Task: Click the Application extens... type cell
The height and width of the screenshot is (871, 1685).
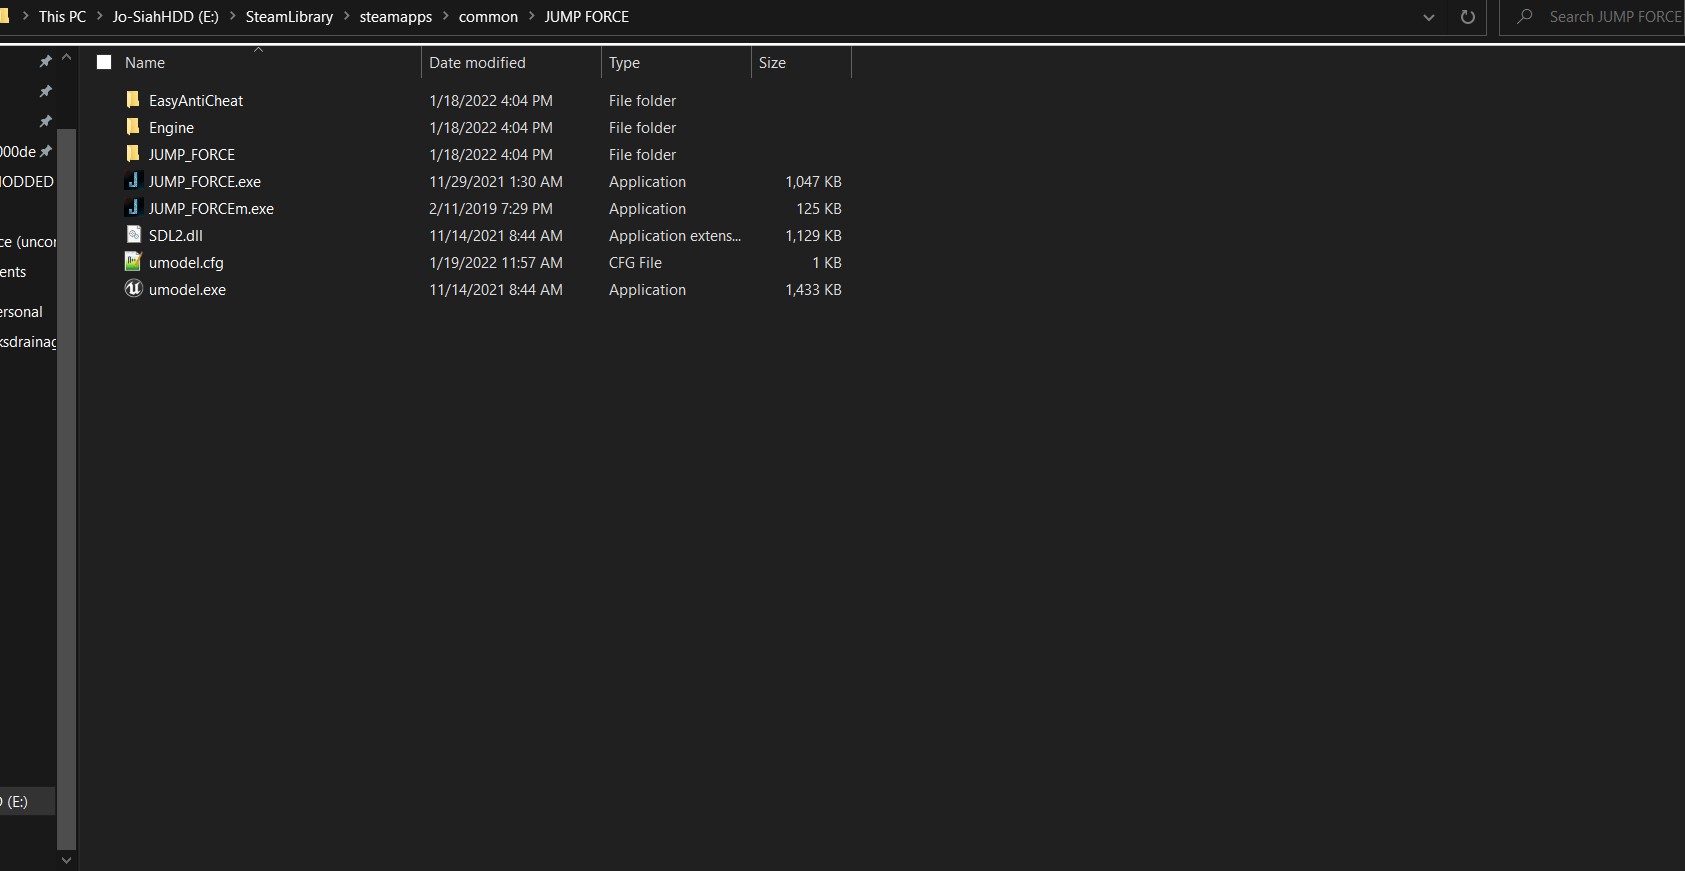Action: 675,235
